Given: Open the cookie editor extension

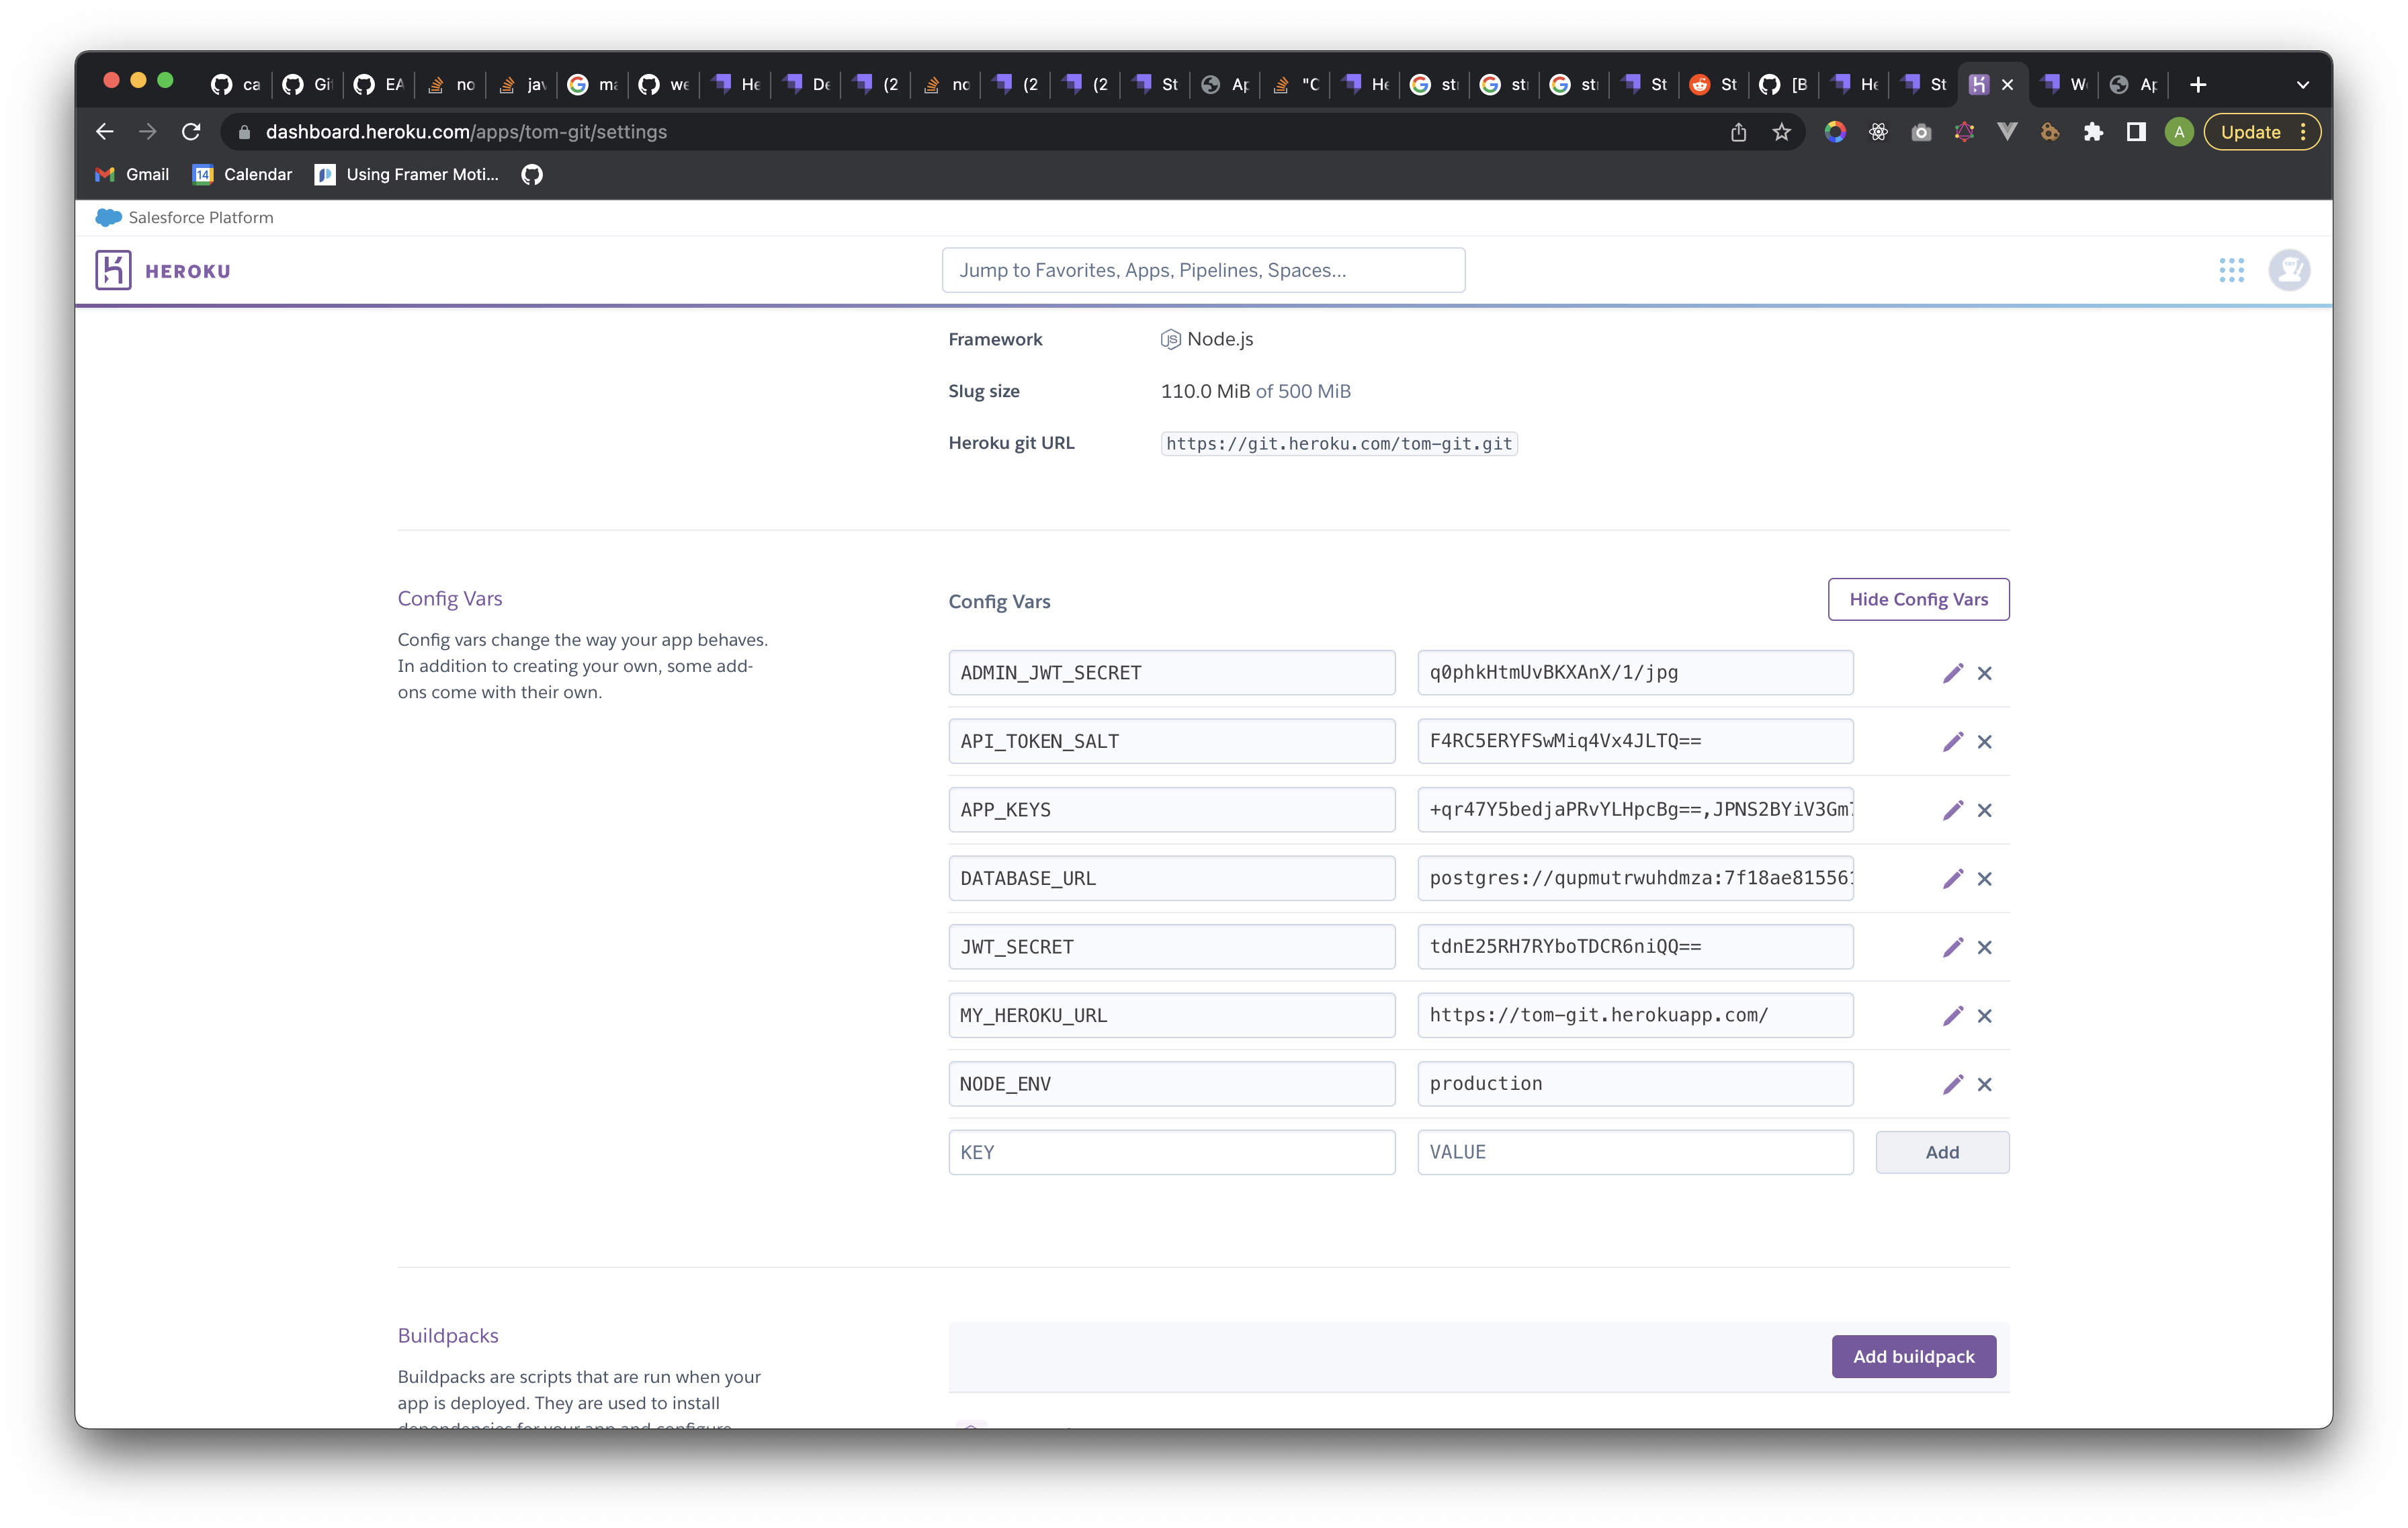Looking at the screenshot, I should point(2049,131).
